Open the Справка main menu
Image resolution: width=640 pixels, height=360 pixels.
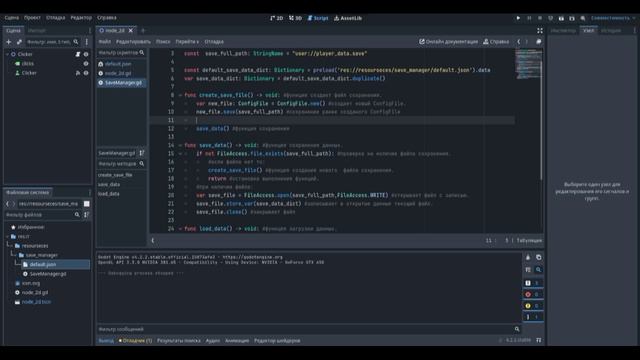[107, 18]
